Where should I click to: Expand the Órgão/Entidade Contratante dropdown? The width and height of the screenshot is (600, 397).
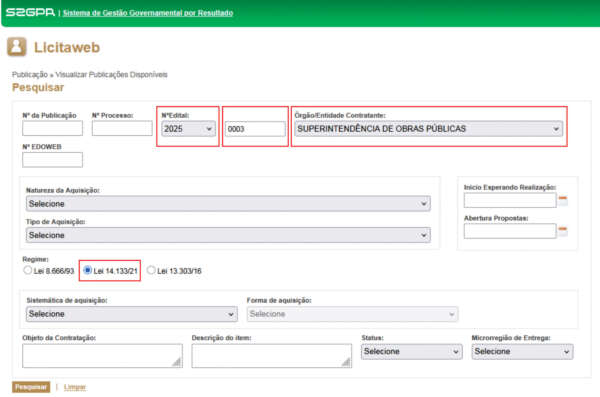(429, 129)
